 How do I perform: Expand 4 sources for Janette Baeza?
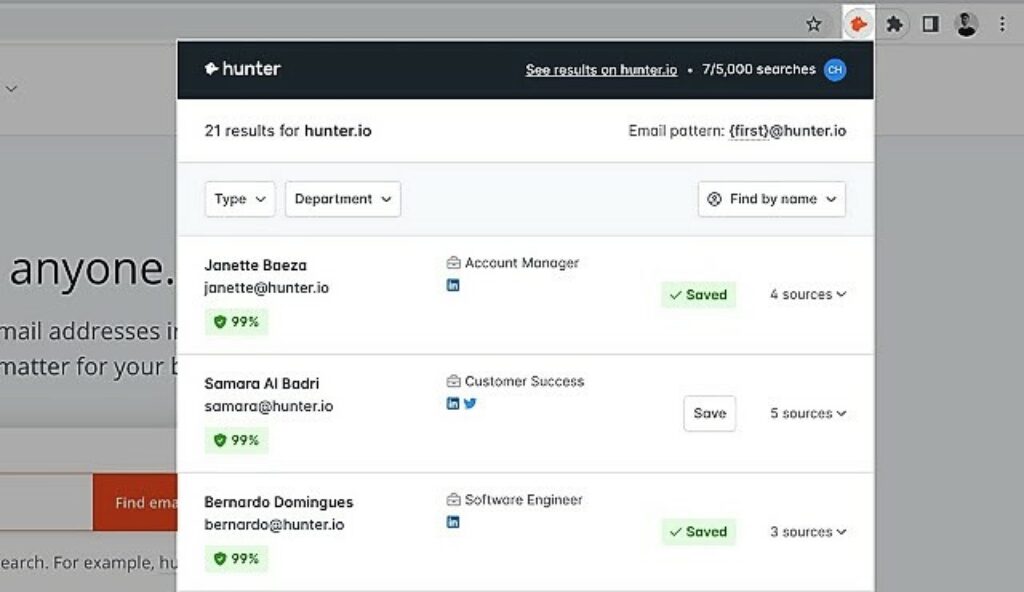coord(808,295)
